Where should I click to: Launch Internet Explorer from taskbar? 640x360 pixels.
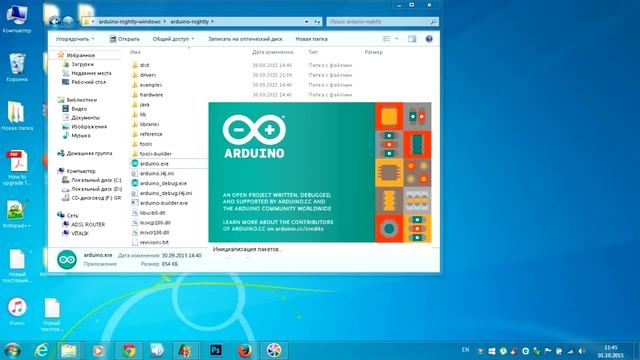tap(41, 351)
